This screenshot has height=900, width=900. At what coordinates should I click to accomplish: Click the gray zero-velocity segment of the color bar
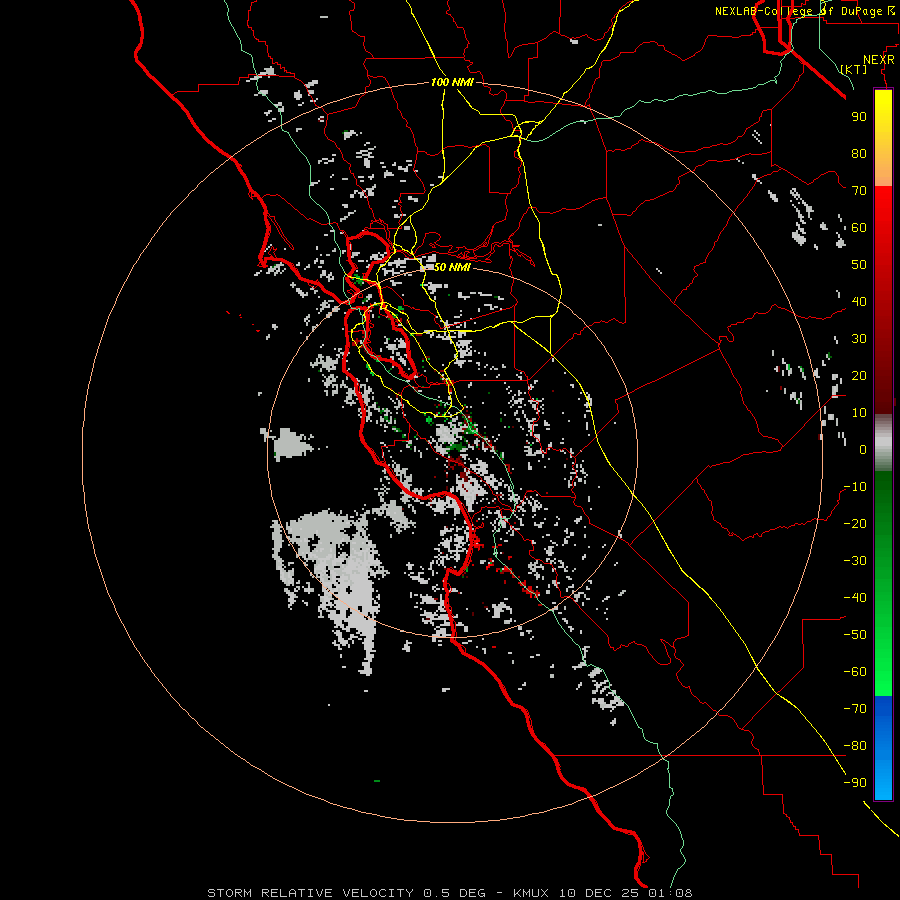pos(883,443)
